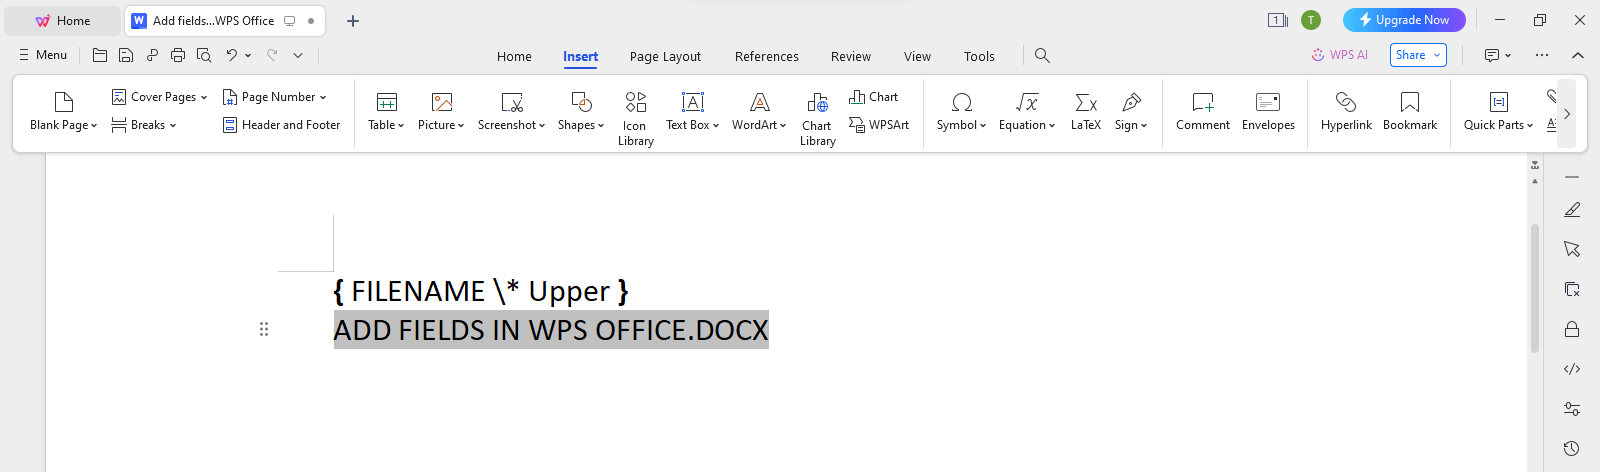Expand customize quick access toolbar chevron
Viewport: 1600px width, 472px height.
[298, 56]
